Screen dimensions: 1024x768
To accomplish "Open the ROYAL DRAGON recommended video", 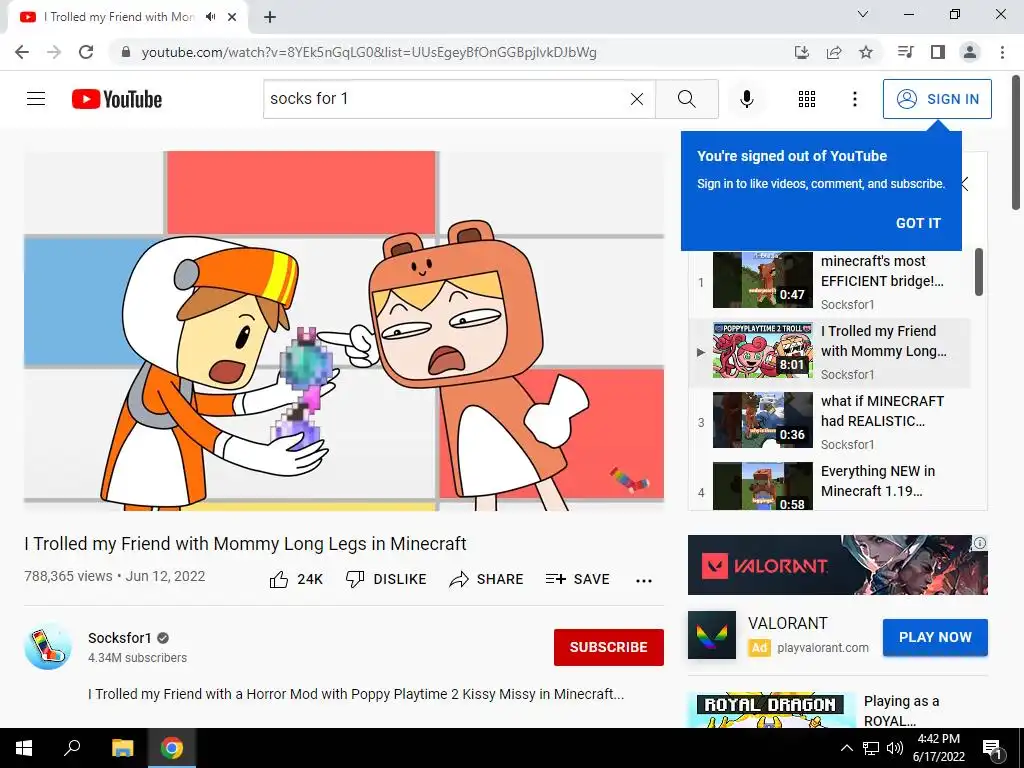I will click(771, 710).
